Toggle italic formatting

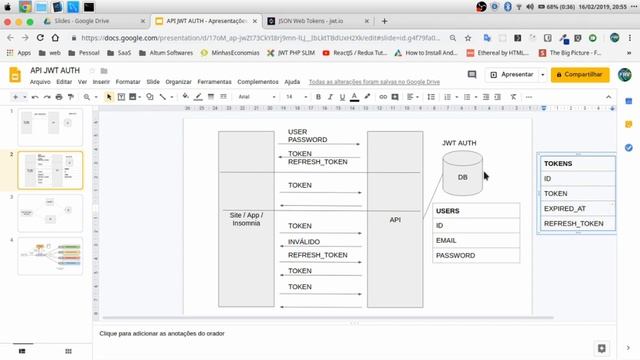click(330, 97)
